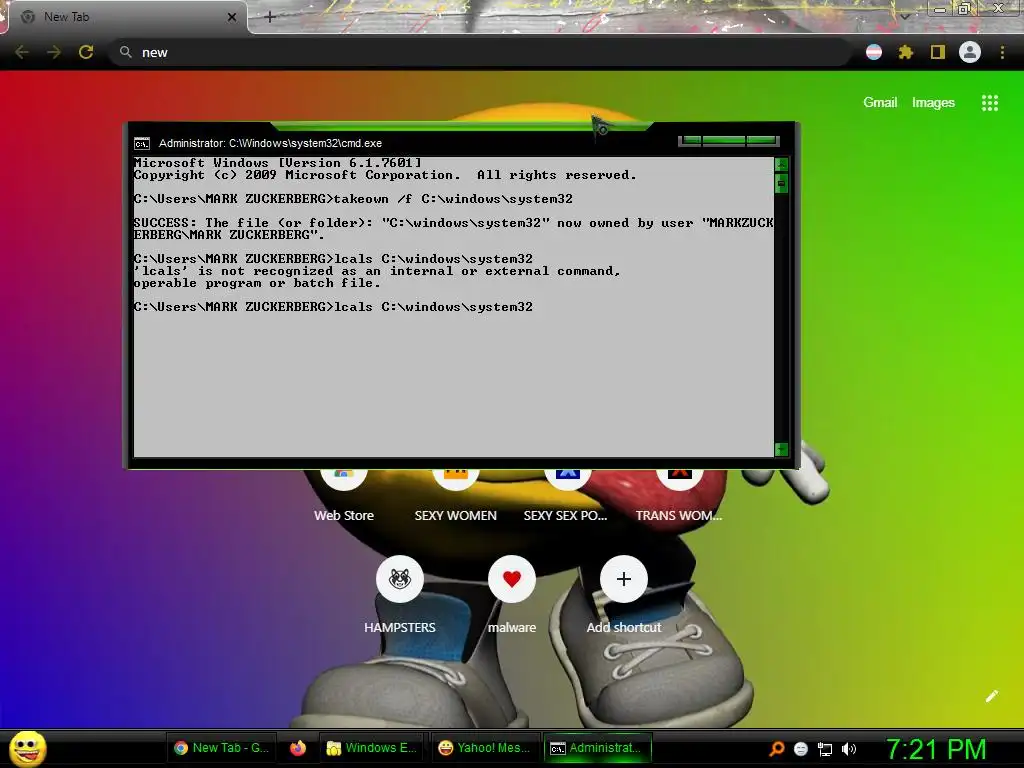The image size is (1024, 768).
Task: Click the TRANS WOM... shortcut label
Action: coord(679,515)
